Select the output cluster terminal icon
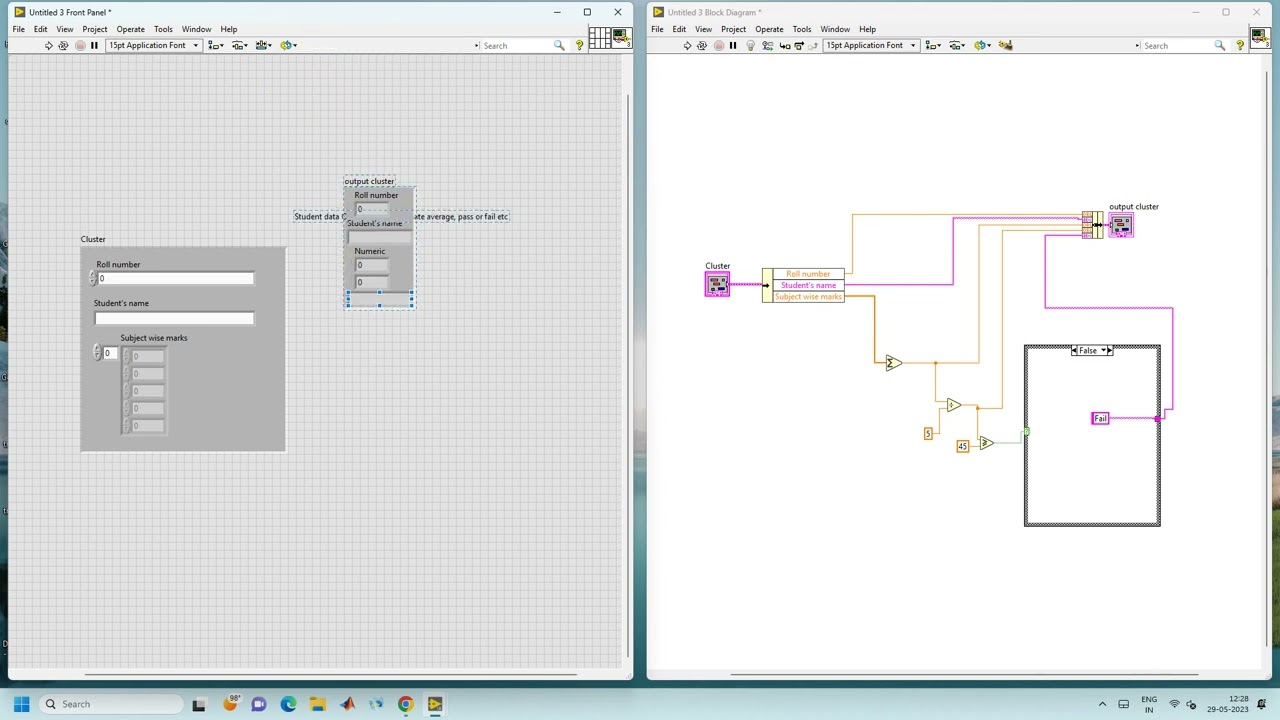This screenshot has width=1280, height=720. click(1121, 225)
